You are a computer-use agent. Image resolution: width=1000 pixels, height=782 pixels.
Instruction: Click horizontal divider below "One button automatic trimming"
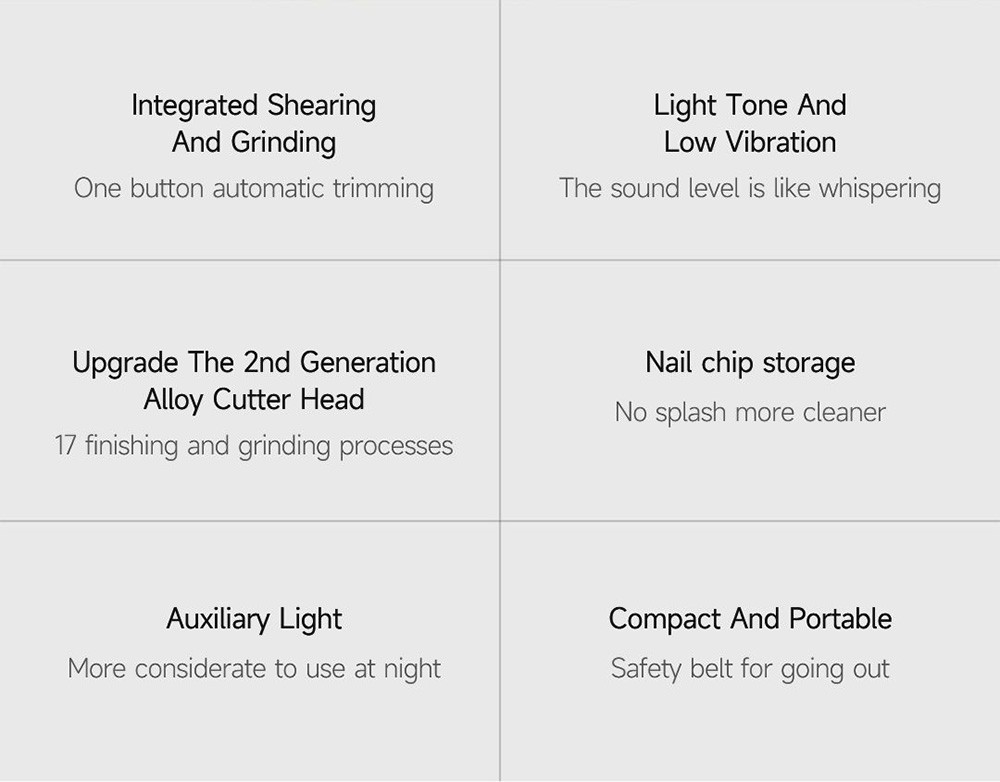click(250, 260)
